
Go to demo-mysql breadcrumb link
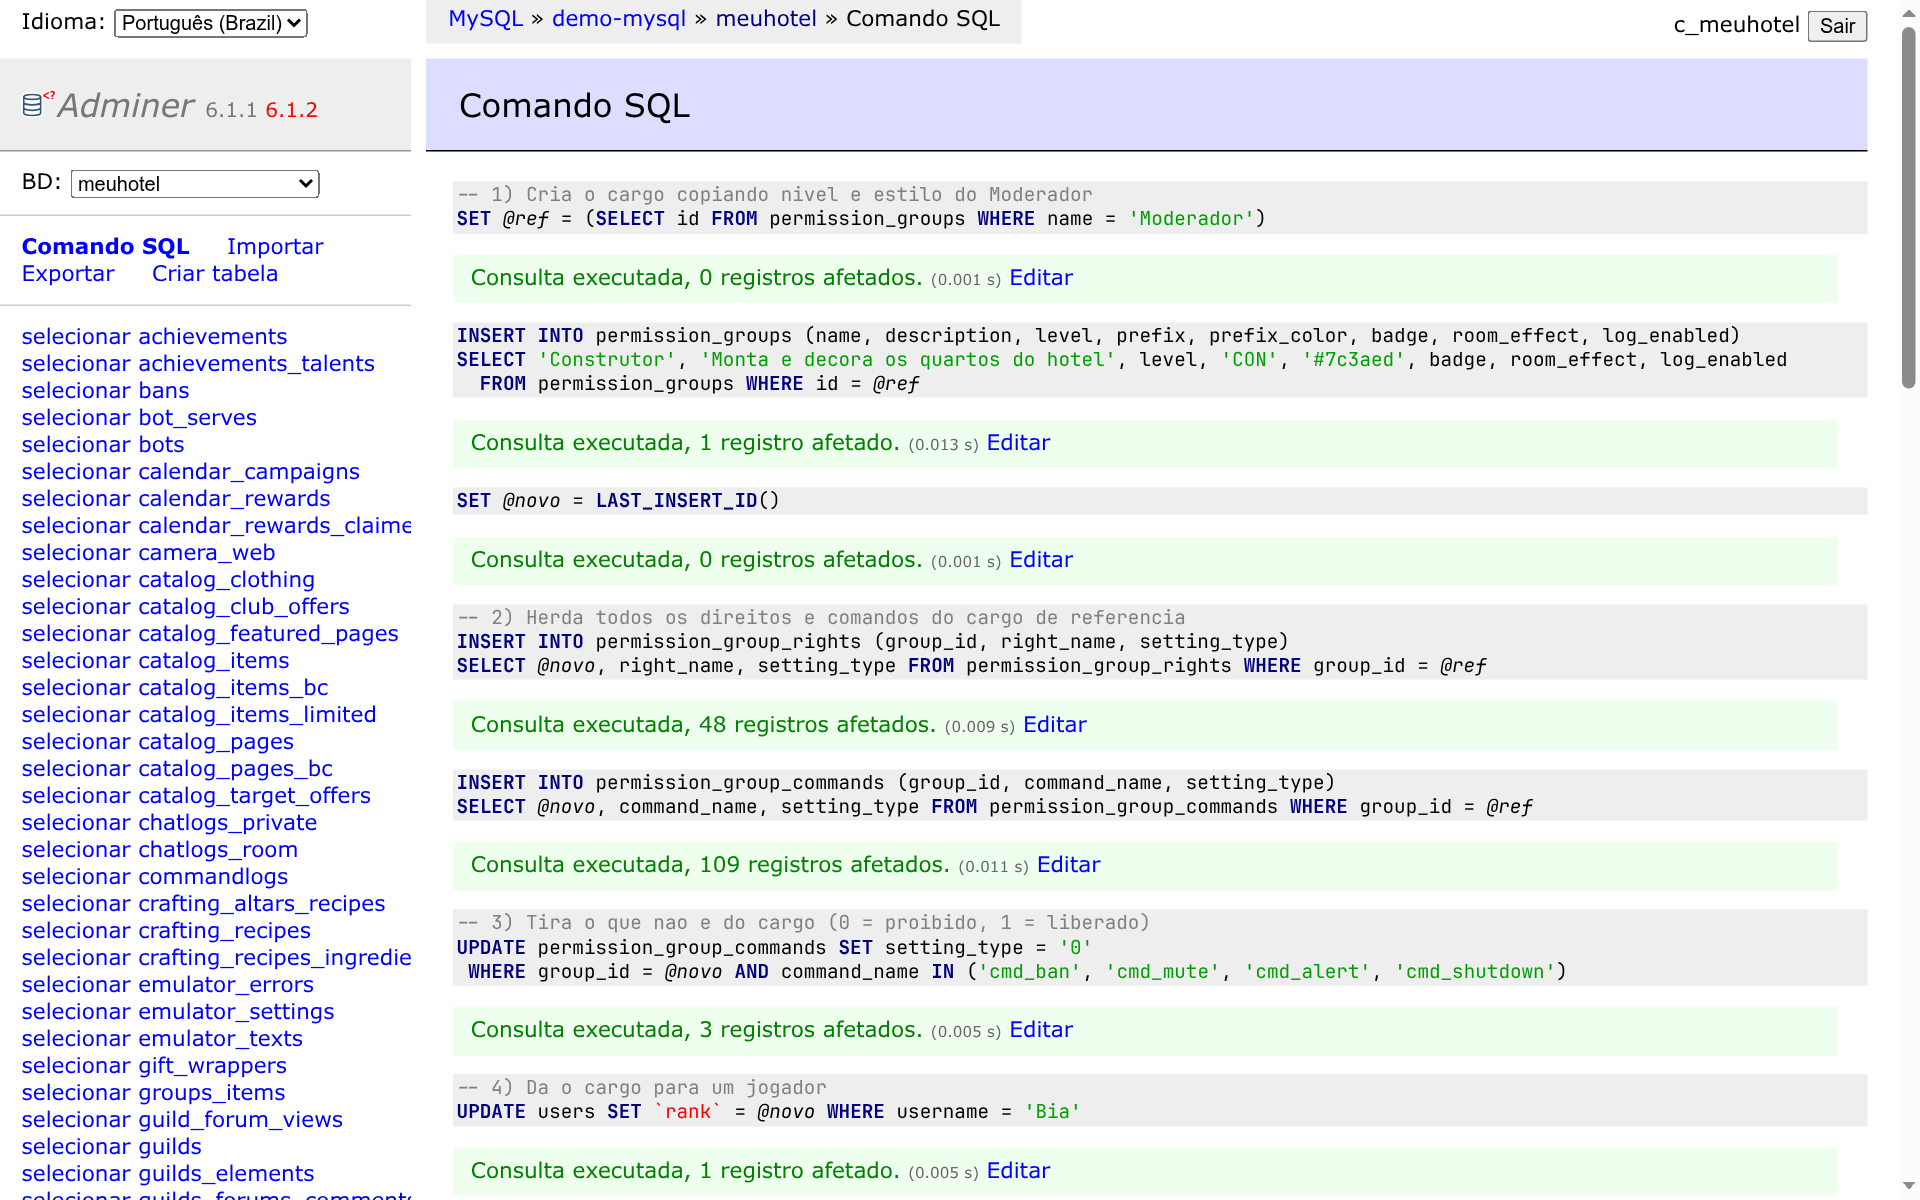[x=619, y=19]
